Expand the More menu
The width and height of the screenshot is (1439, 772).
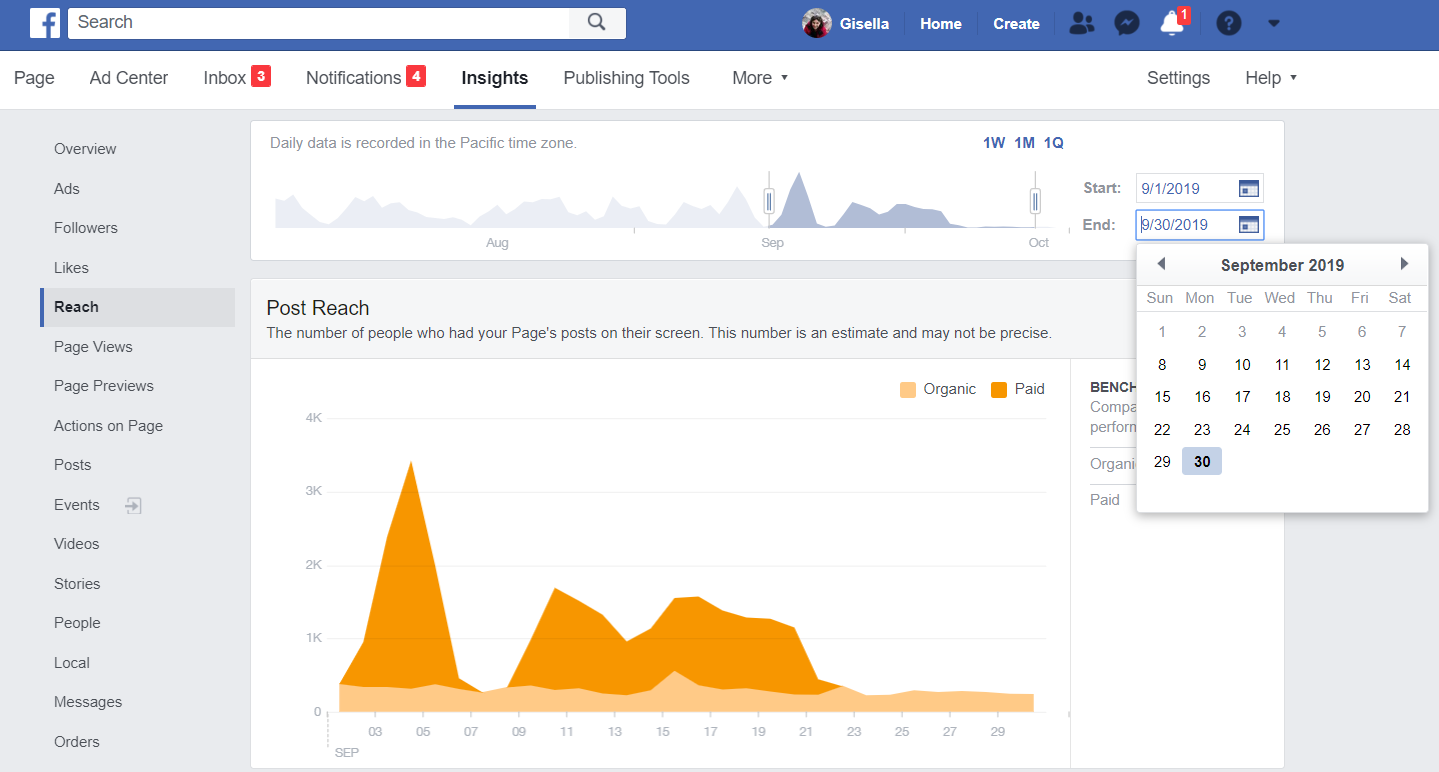[760, 78]
